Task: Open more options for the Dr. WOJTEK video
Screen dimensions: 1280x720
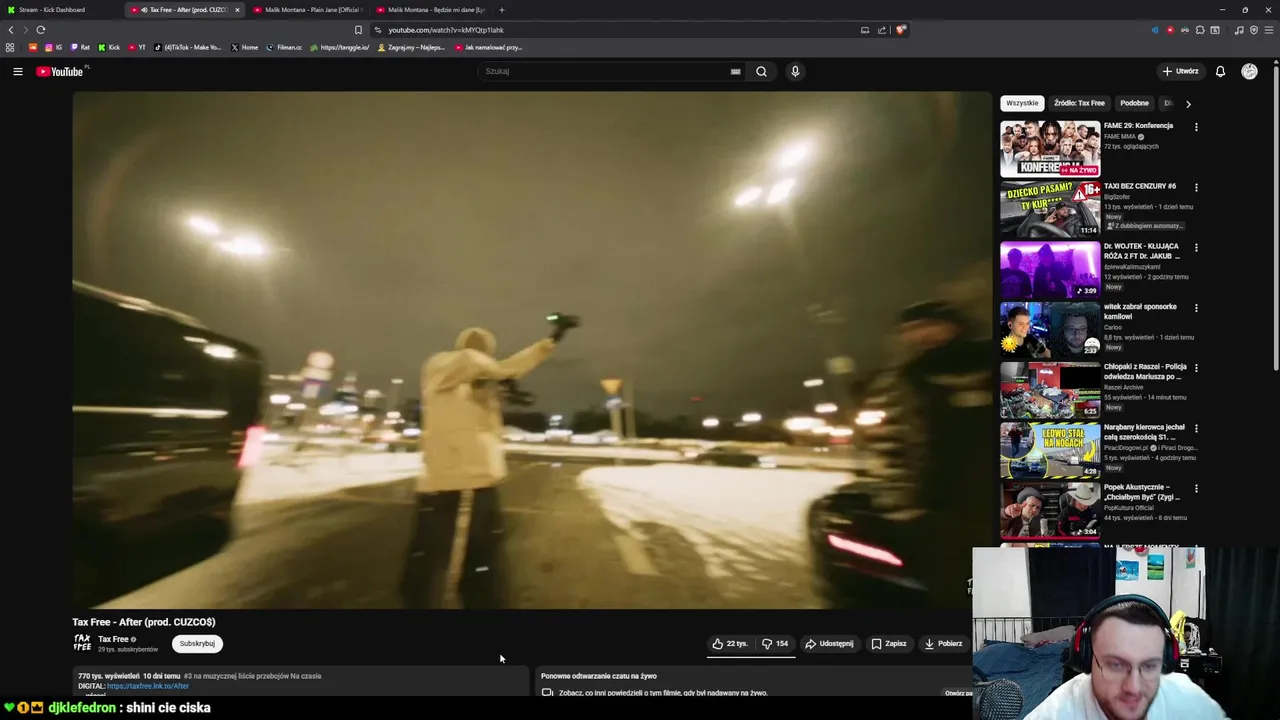Action: coord(1196,247)
